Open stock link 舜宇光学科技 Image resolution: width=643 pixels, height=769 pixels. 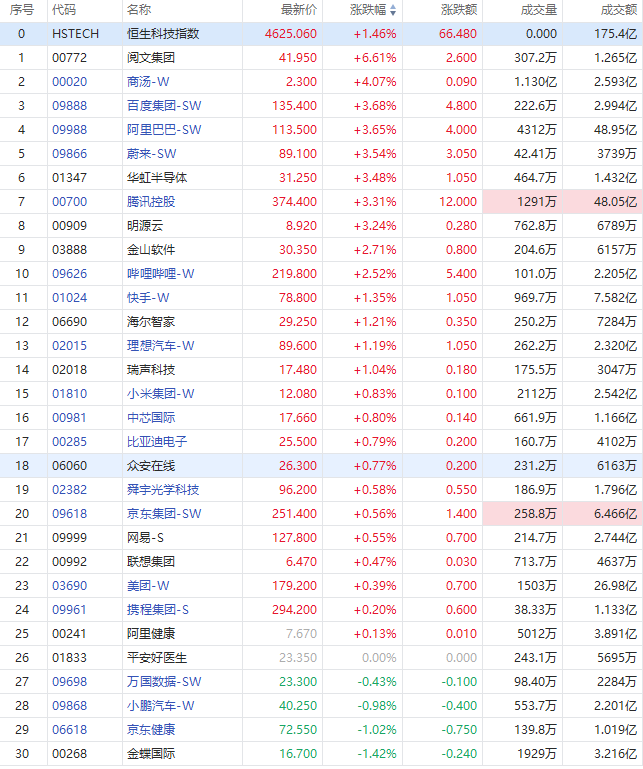[x=163, y=490]
